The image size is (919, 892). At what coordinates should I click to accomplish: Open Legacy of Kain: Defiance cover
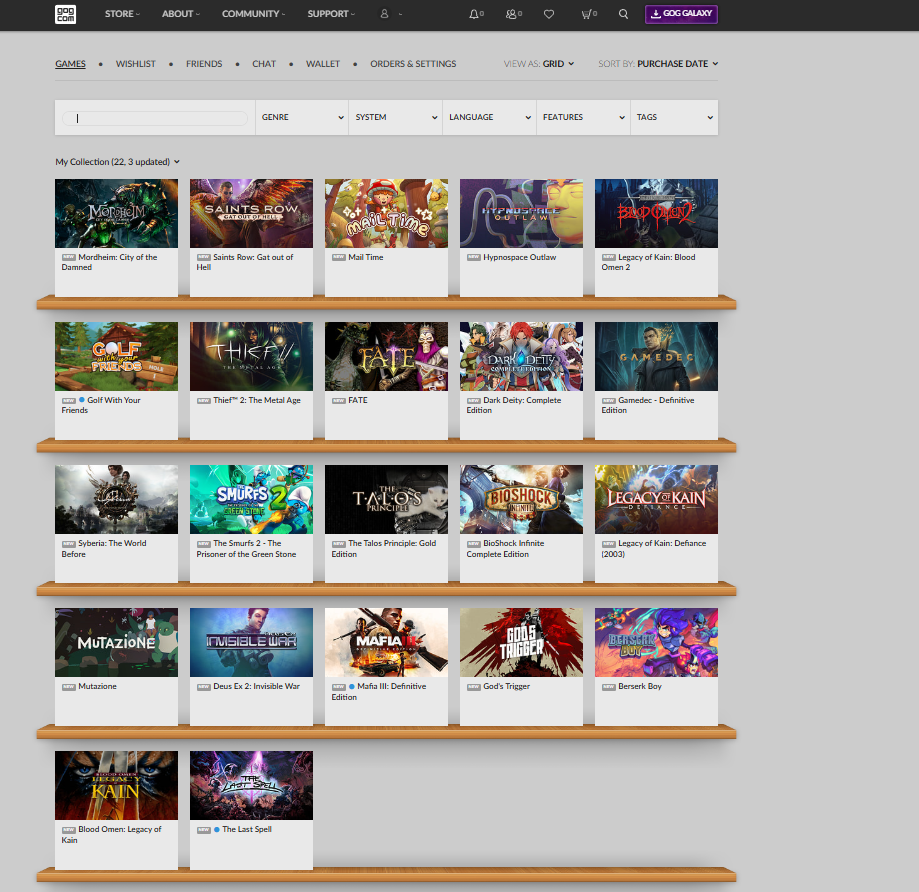(656, 499)
